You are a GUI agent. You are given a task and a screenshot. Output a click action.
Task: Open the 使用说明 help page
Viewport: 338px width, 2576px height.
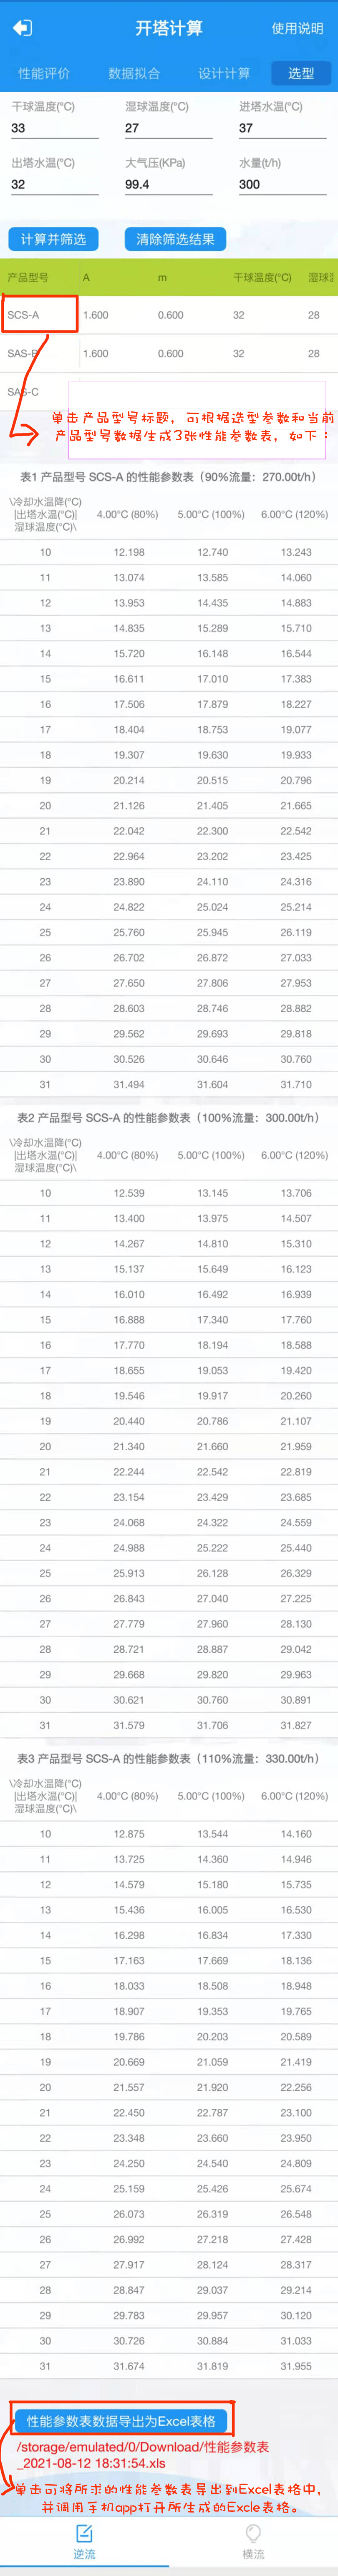coord(297,28)
